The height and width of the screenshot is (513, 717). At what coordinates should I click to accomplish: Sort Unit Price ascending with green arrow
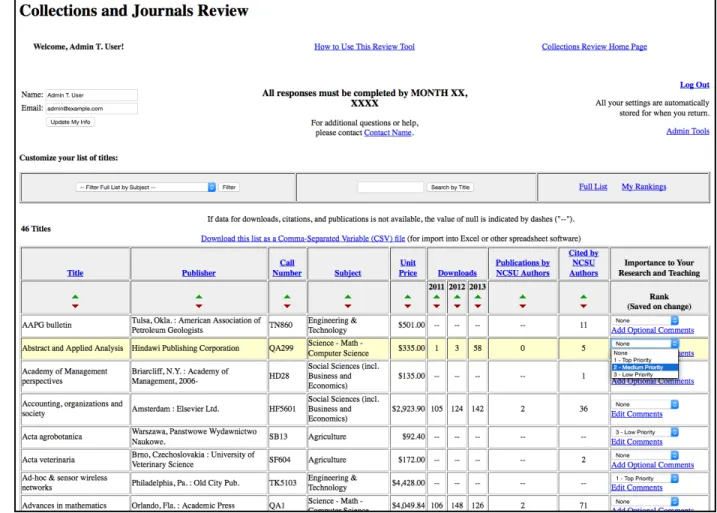[407, 297]
